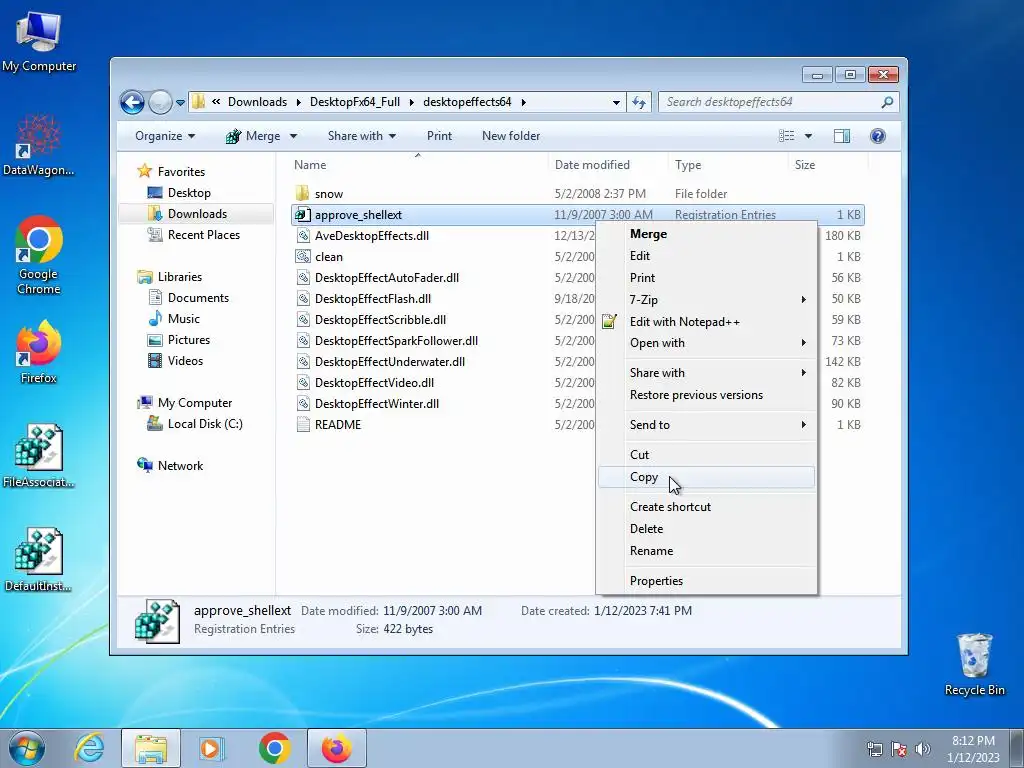Open the view options dropdown arrow
Viewport: 1024px width, 768px height.
(808, 136)
